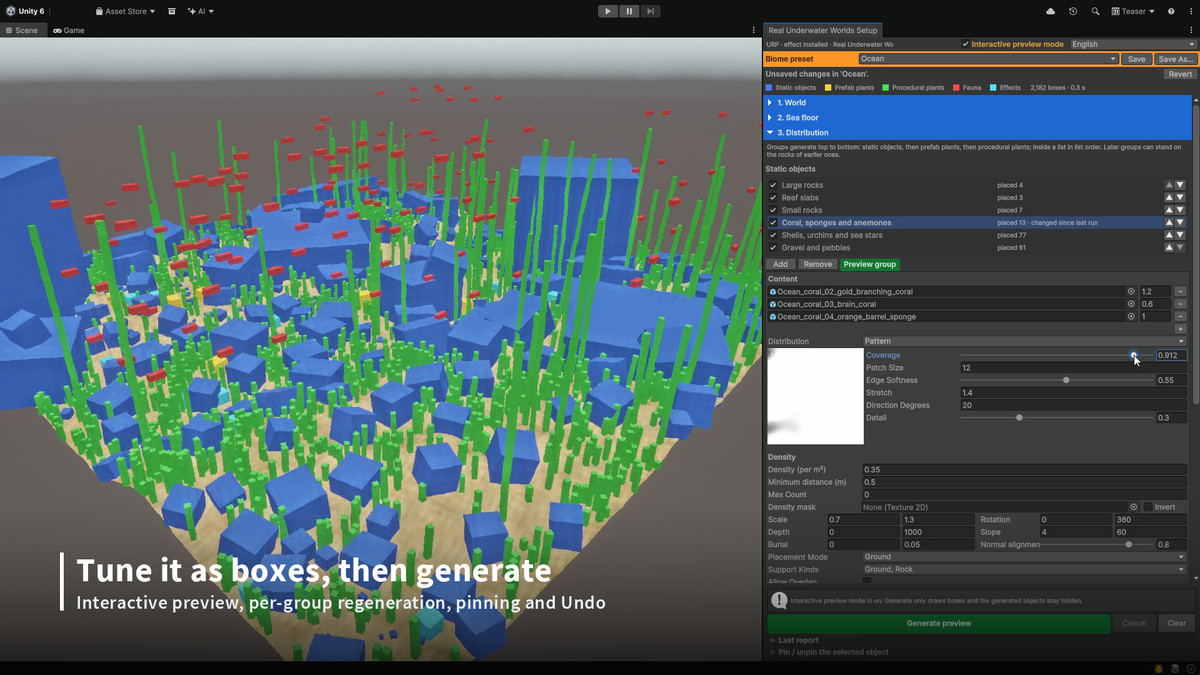Click the Unity 6 logo icon
The image size is (1200, 675).
pos(11,11)
